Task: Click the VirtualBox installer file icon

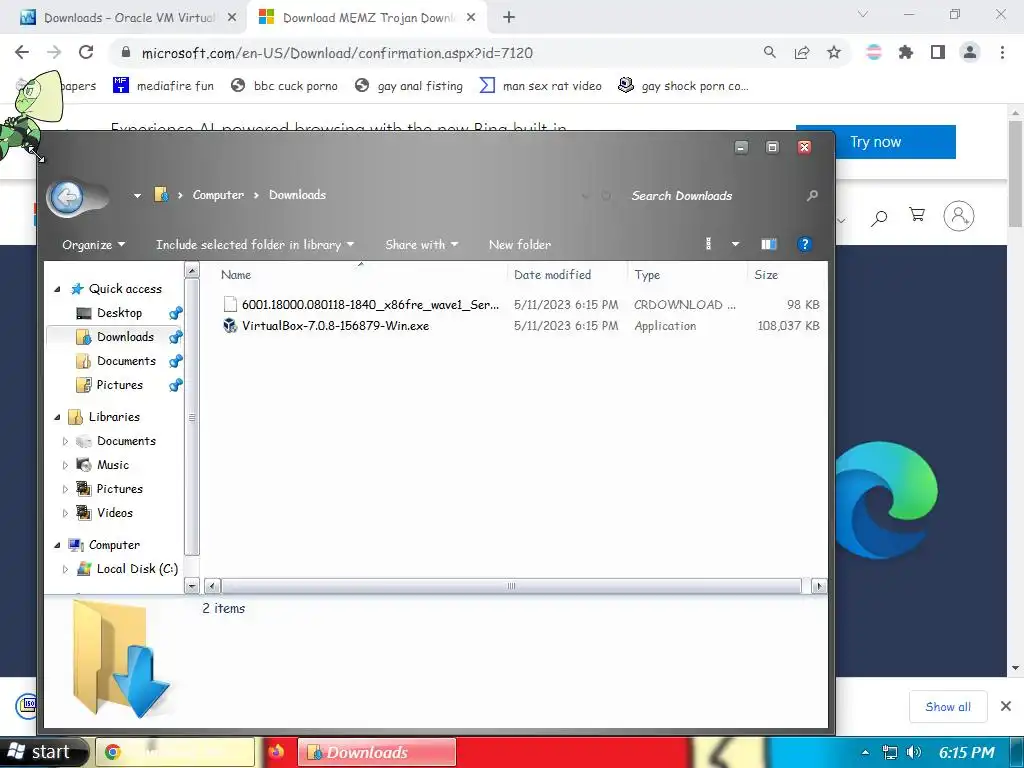Action: tap(230, 325)
